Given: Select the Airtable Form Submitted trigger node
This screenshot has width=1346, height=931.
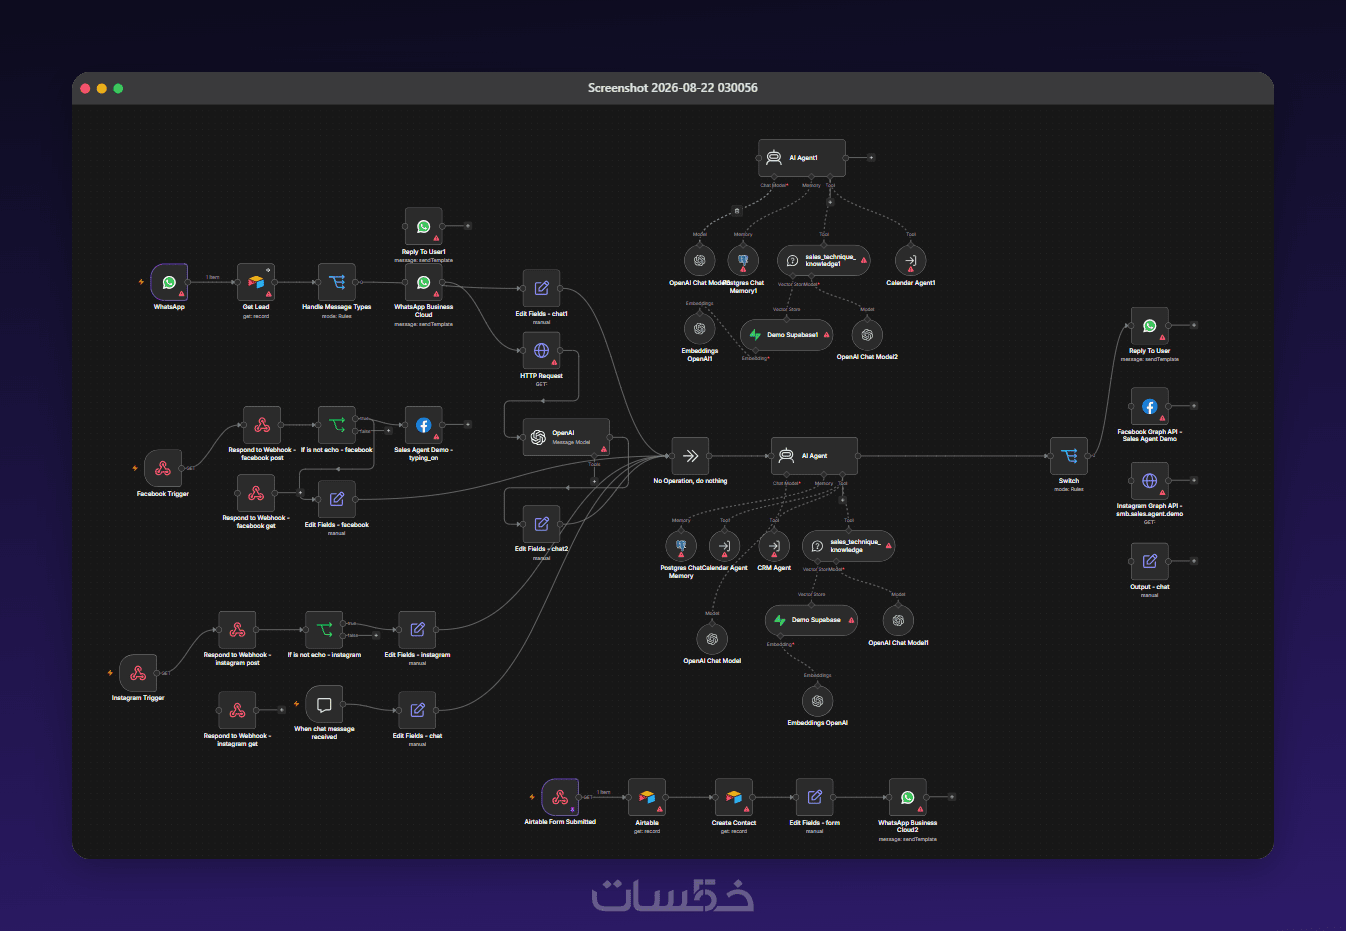Looking at the screenshot, I should [x=560, y=797].
